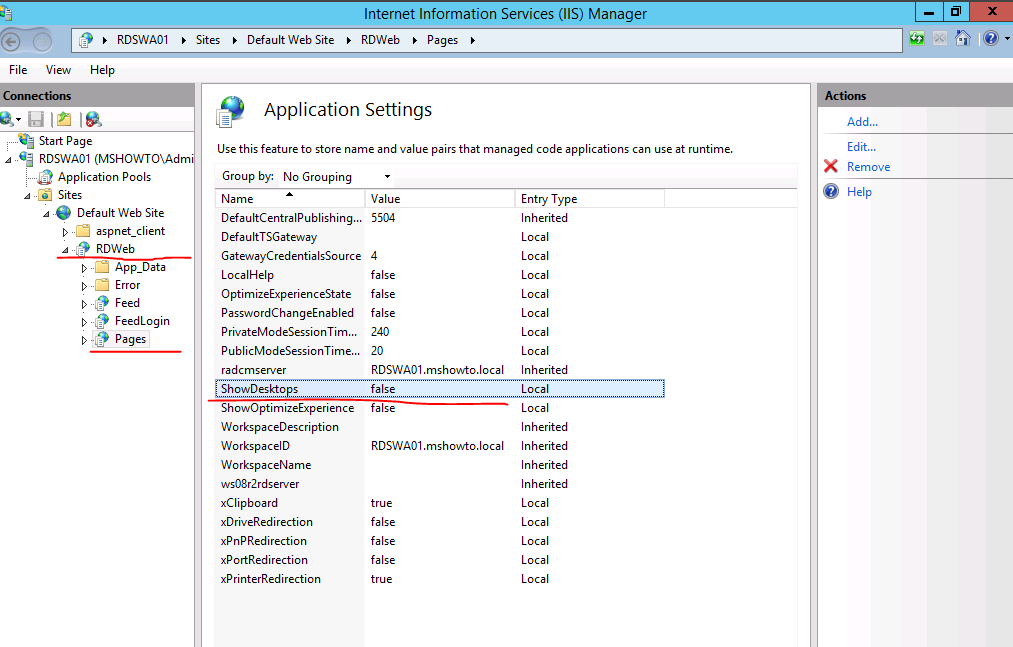Sort by the Value column header
The image size is (1013, 647).
click(x=440, y=198)
